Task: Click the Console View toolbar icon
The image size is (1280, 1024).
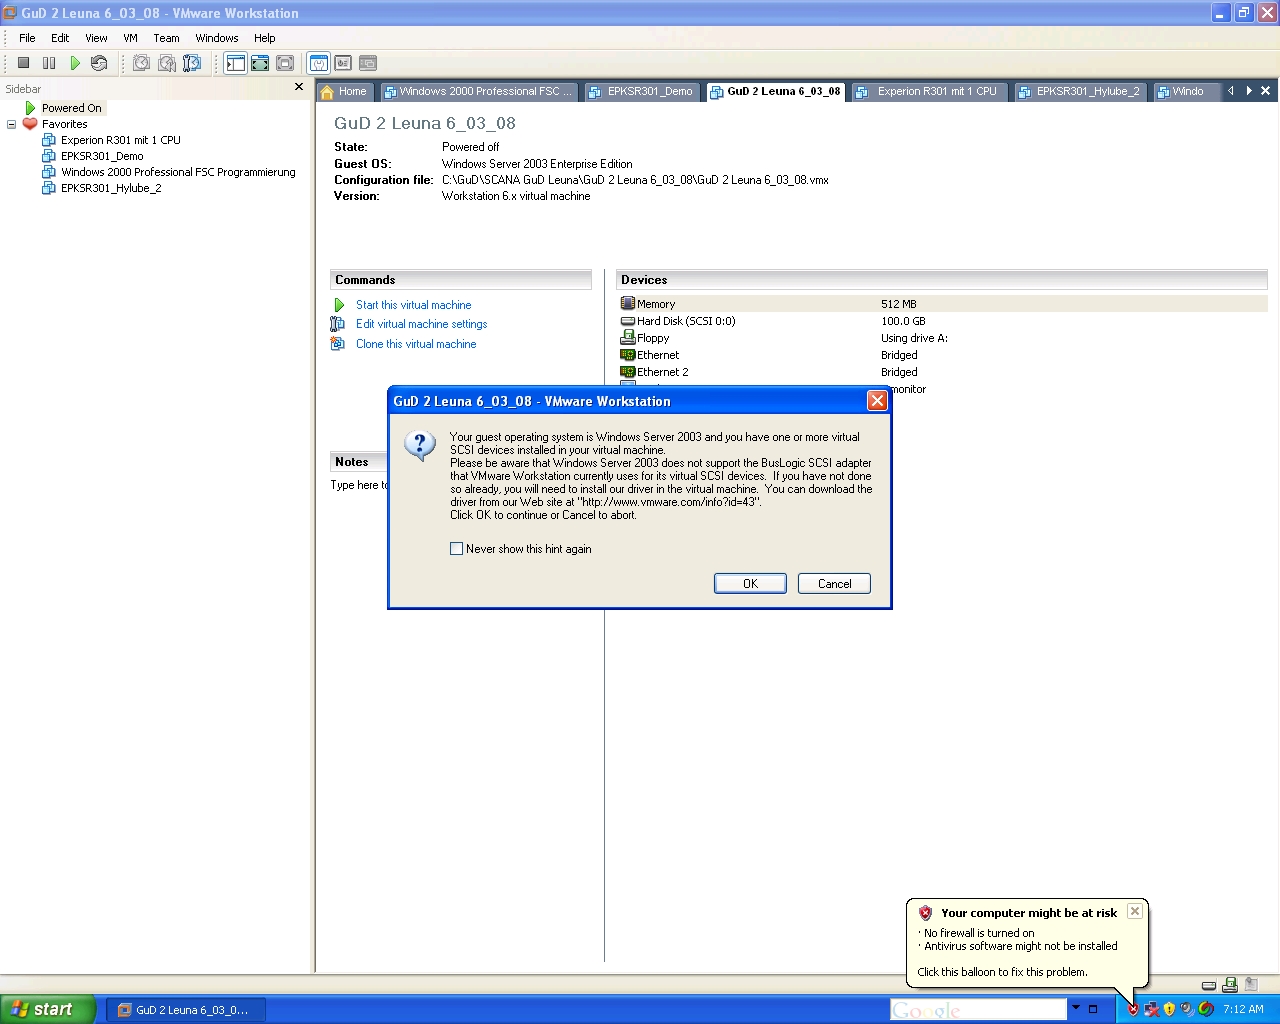Action: pos(368,63)
